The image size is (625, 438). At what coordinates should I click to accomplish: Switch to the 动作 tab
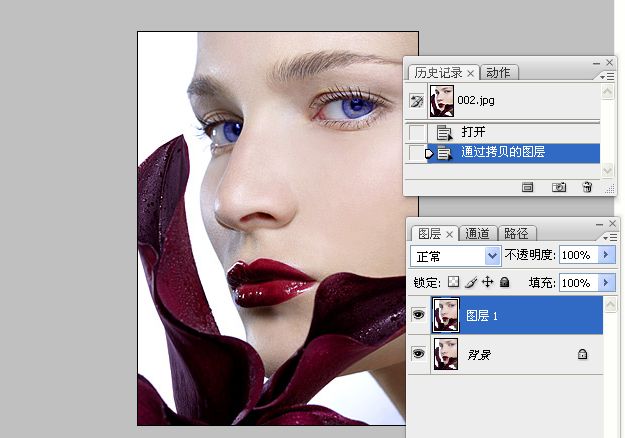[498, 73]
